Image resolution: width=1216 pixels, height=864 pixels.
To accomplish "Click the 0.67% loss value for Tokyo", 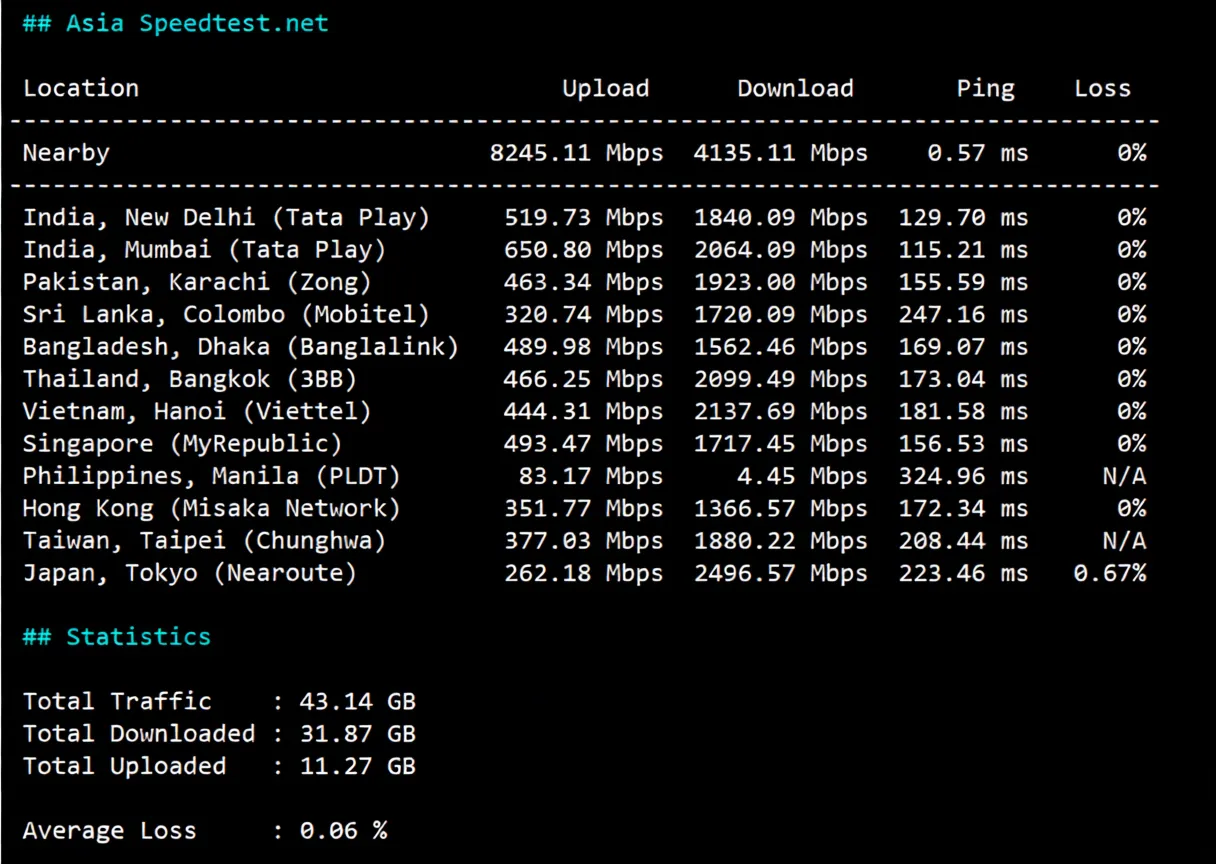I will pos(1111,574).
